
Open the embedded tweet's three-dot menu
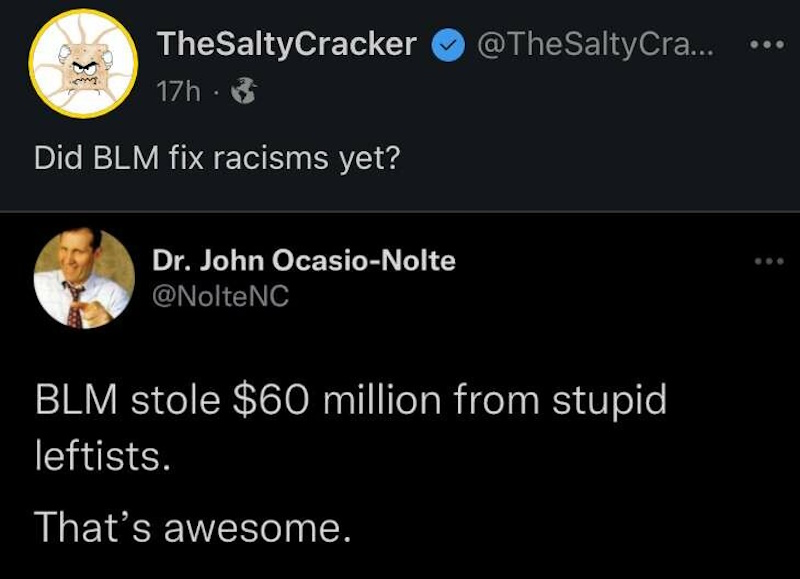(x=769, y=262)
